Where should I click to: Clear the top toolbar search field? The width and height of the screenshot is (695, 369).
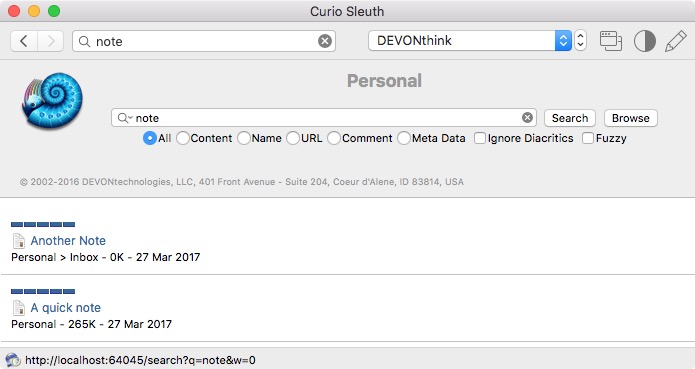[325, 41]
